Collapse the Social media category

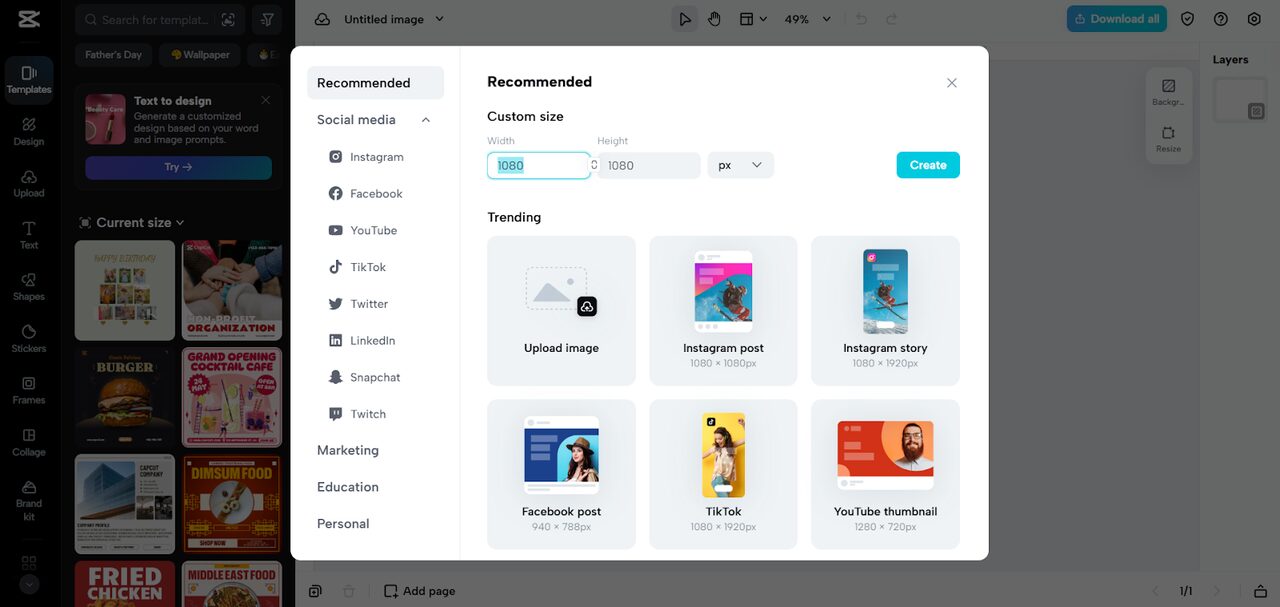[425, 120]
